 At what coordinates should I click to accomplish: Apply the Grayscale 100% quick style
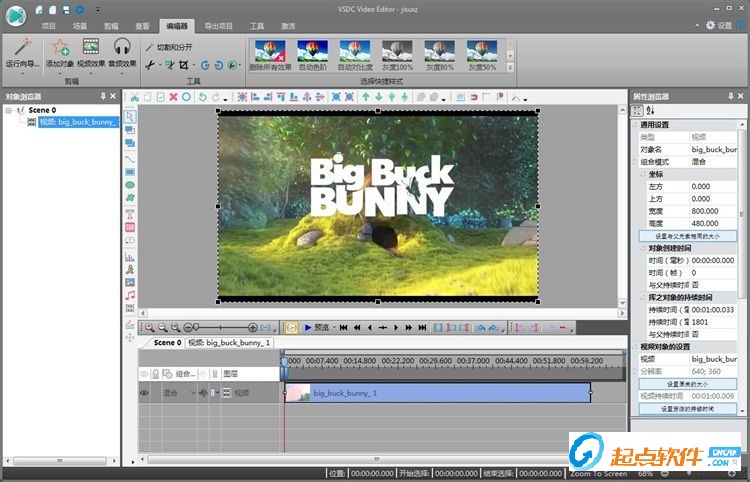pyautogui.click(x=397, y=55)
